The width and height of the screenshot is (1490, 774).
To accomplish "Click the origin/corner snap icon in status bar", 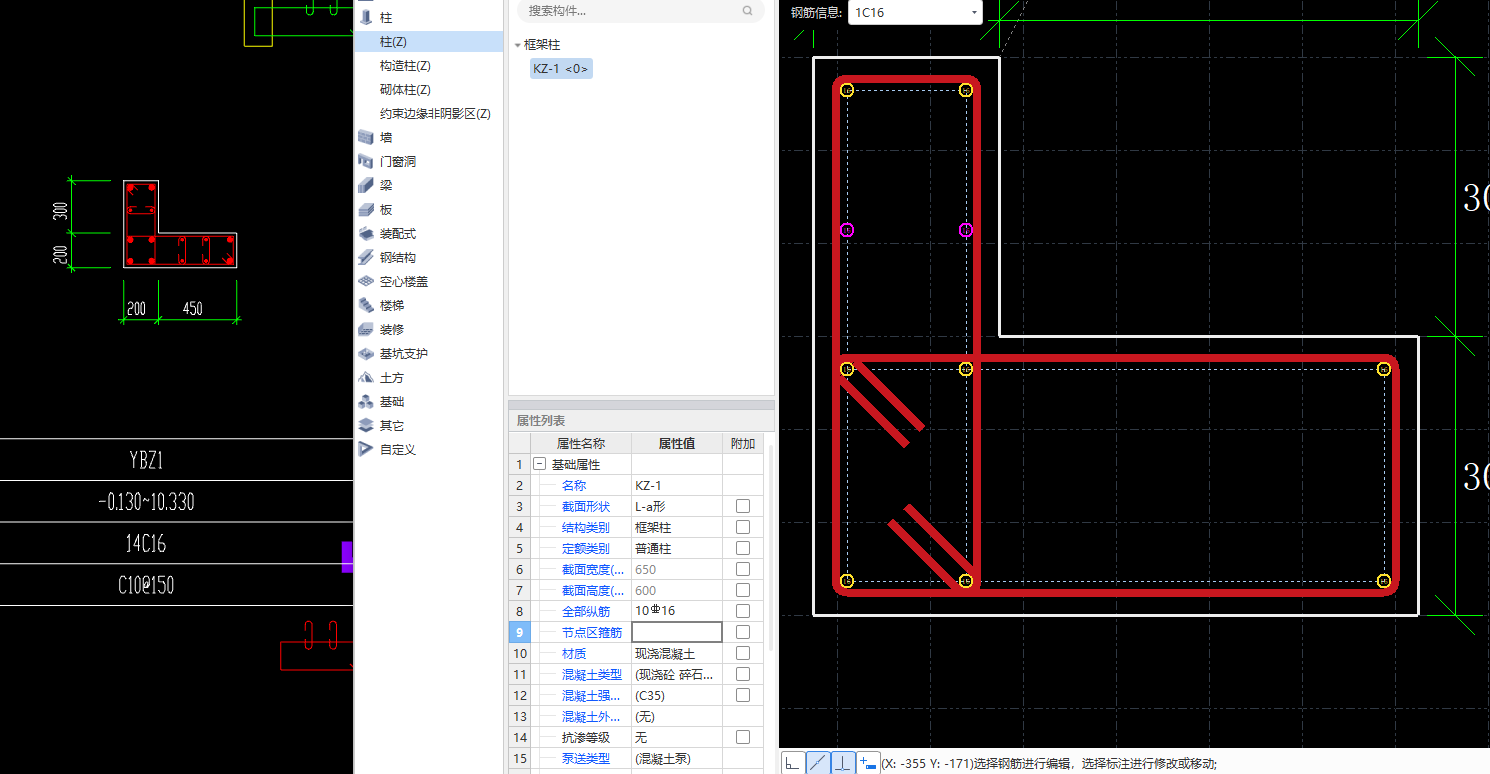I will [x=792, y=762].
